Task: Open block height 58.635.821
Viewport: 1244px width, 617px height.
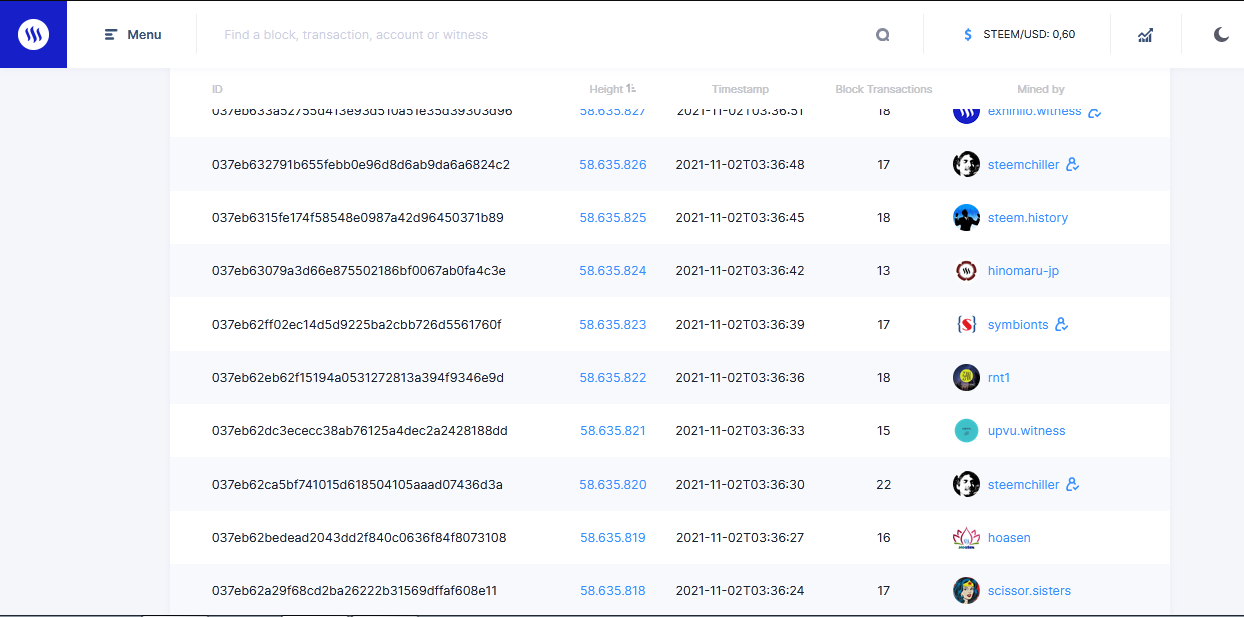Action: pos(613,431)
